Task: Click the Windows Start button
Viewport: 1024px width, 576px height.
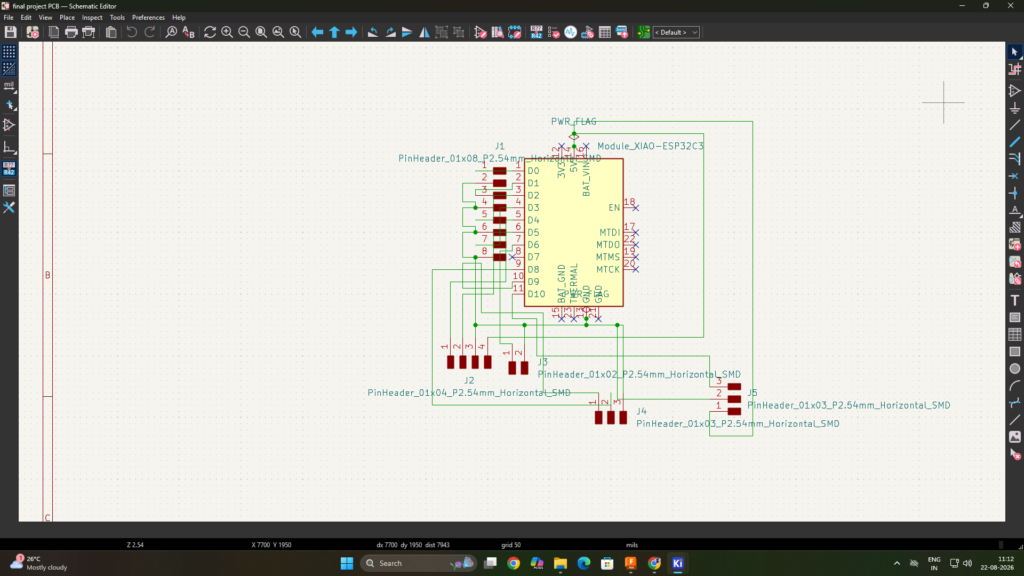Action: click(347, 563)
